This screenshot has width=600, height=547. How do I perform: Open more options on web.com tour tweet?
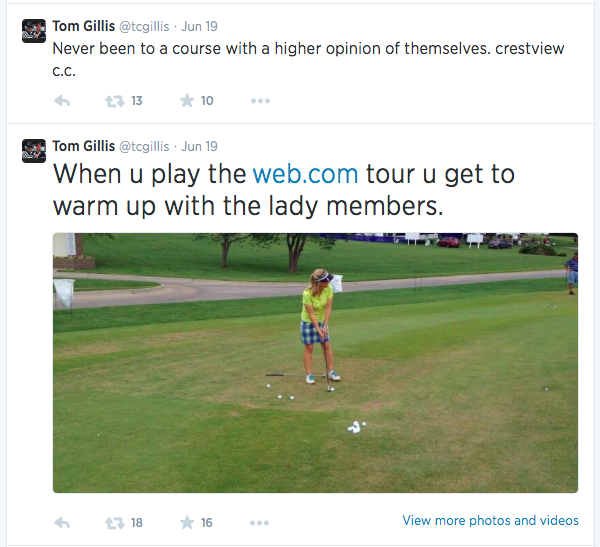click(260, 522)
